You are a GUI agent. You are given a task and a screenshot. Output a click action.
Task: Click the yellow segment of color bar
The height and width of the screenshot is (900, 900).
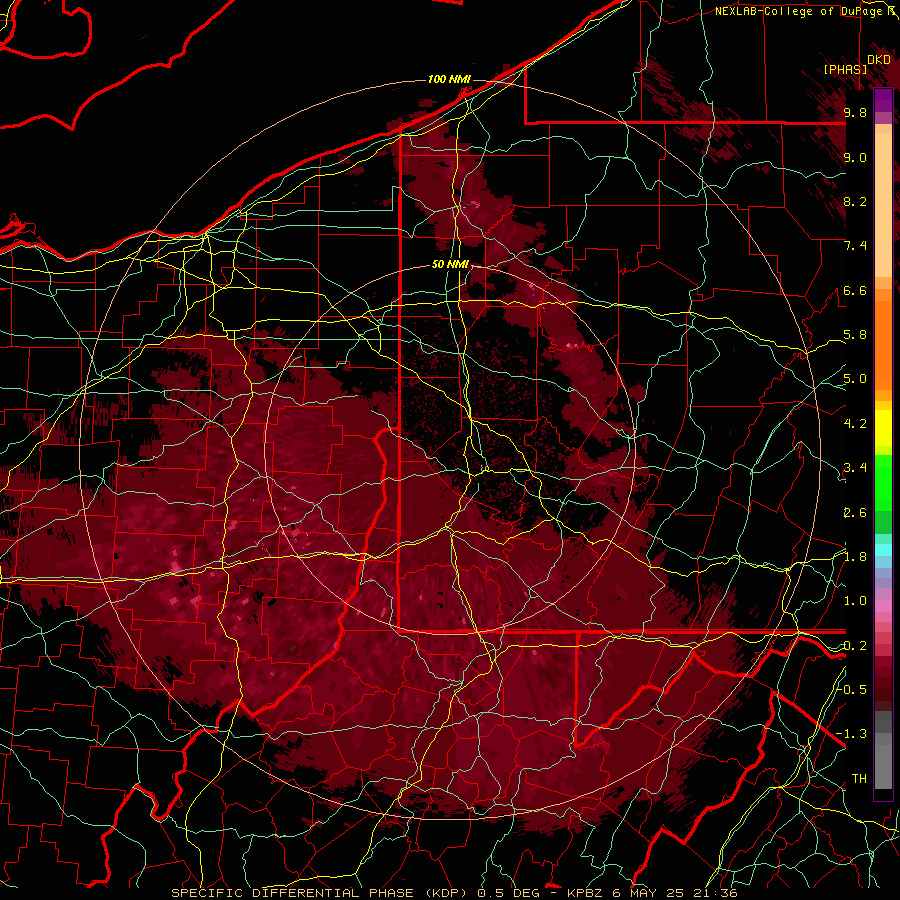pyautogui.click(x=883, y=428)
